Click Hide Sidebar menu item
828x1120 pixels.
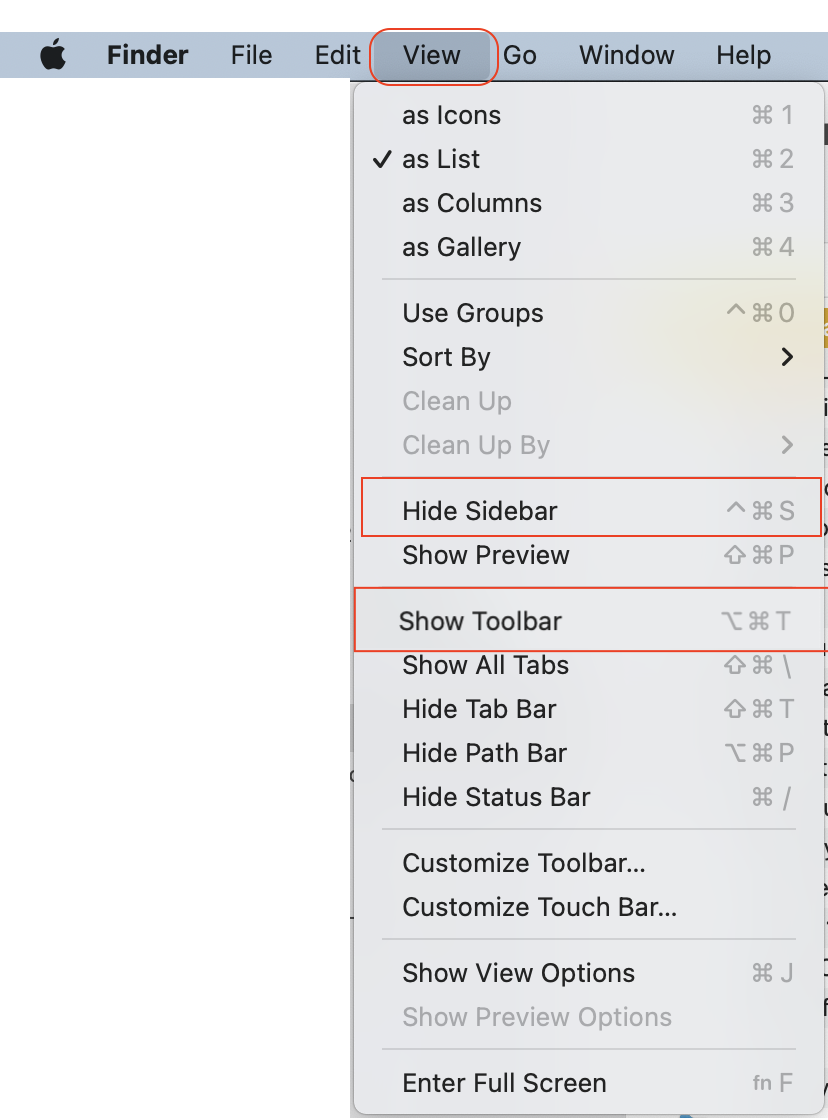480,511
